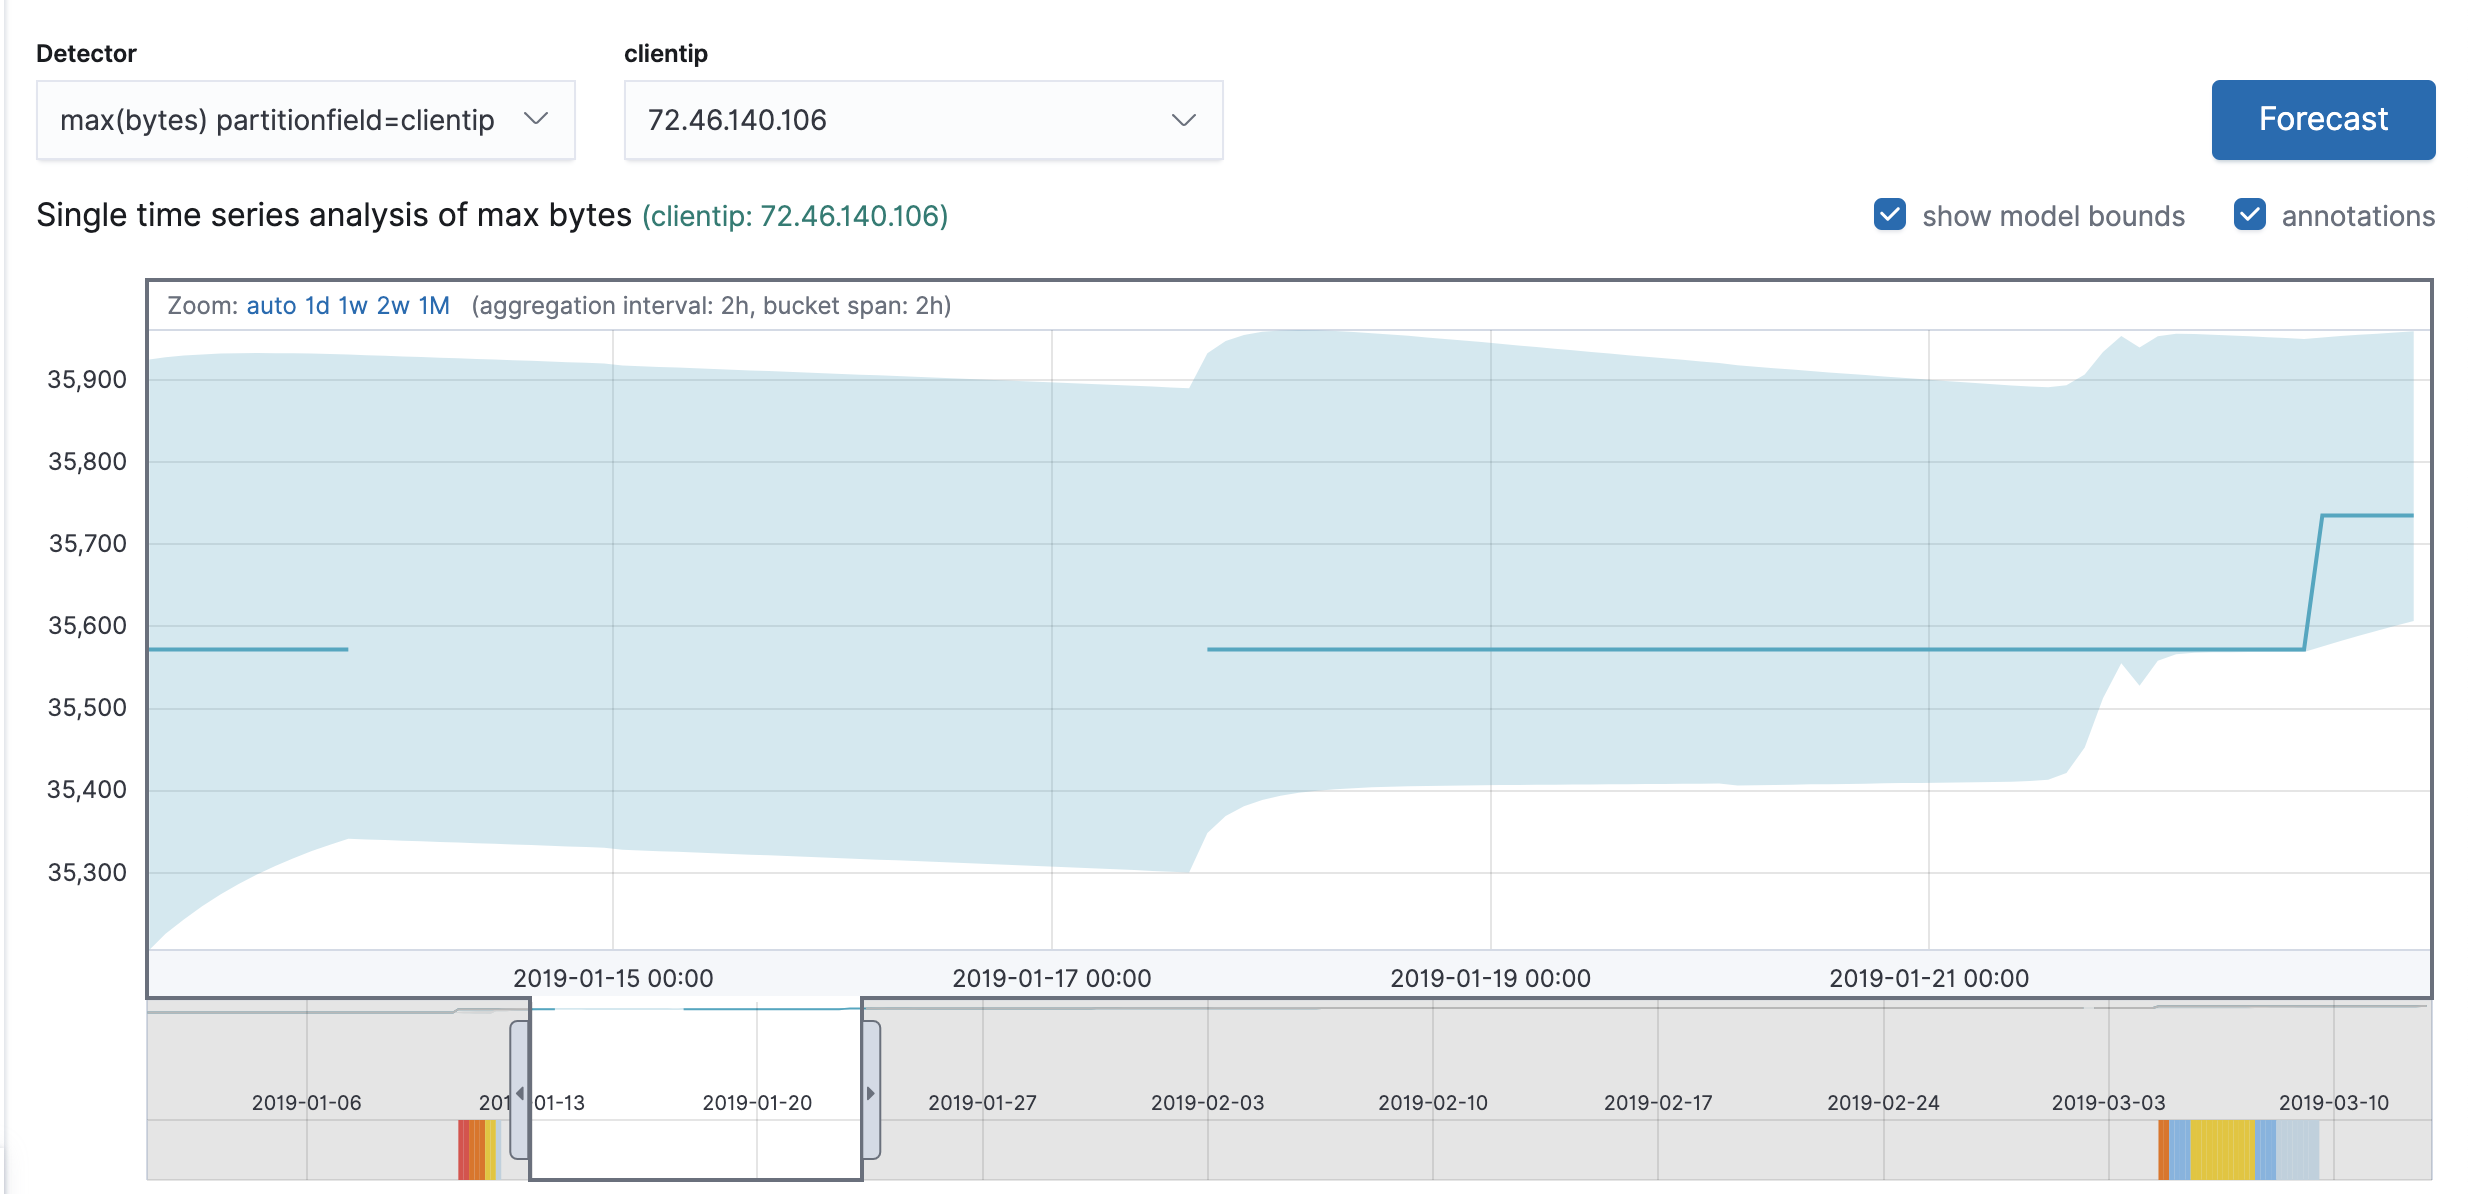Select the 2w zoom option

[393, 306]
